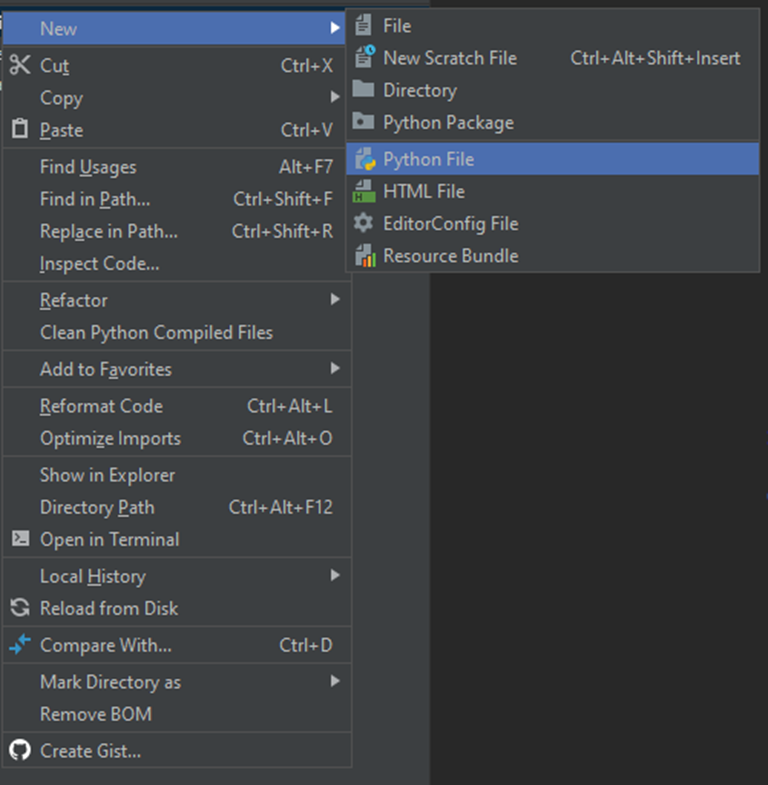Image resolution: width=768 pixels, height=785 pixels.
Task: Click the scissors Cut icon
Action: (20, 66)
